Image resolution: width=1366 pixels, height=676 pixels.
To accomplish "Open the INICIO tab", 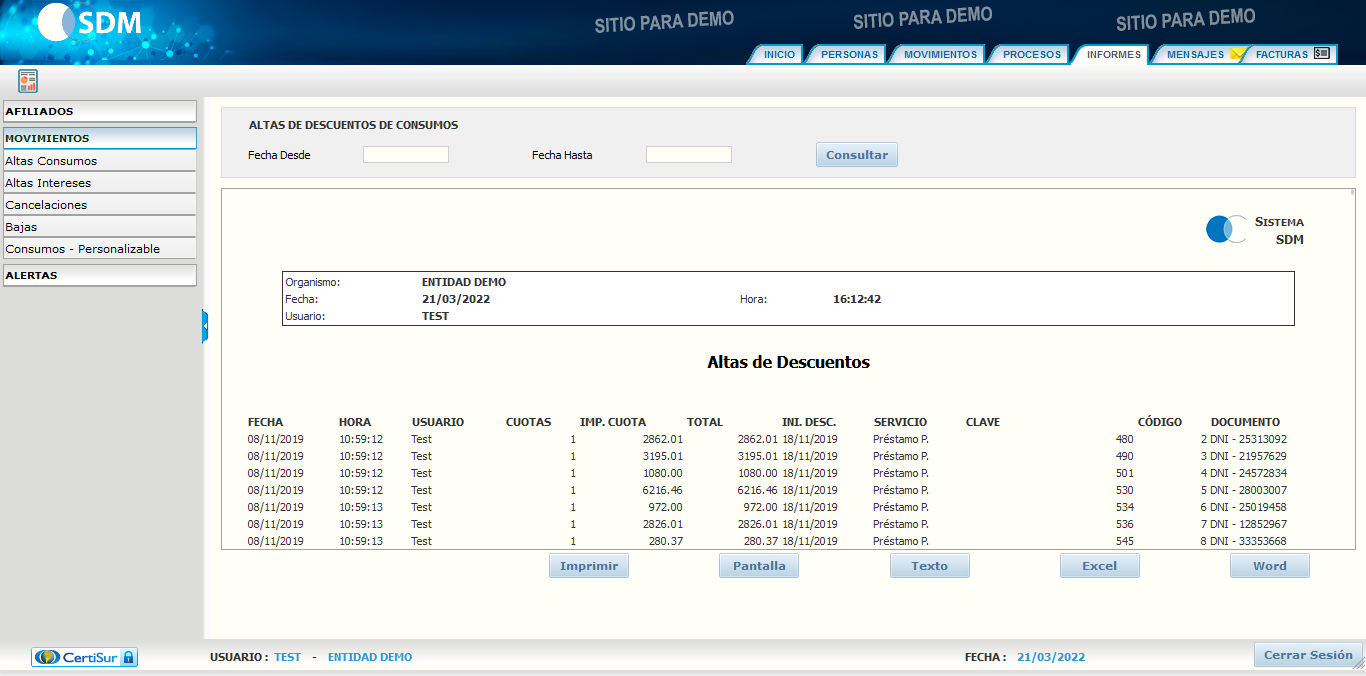I will 779,55.
